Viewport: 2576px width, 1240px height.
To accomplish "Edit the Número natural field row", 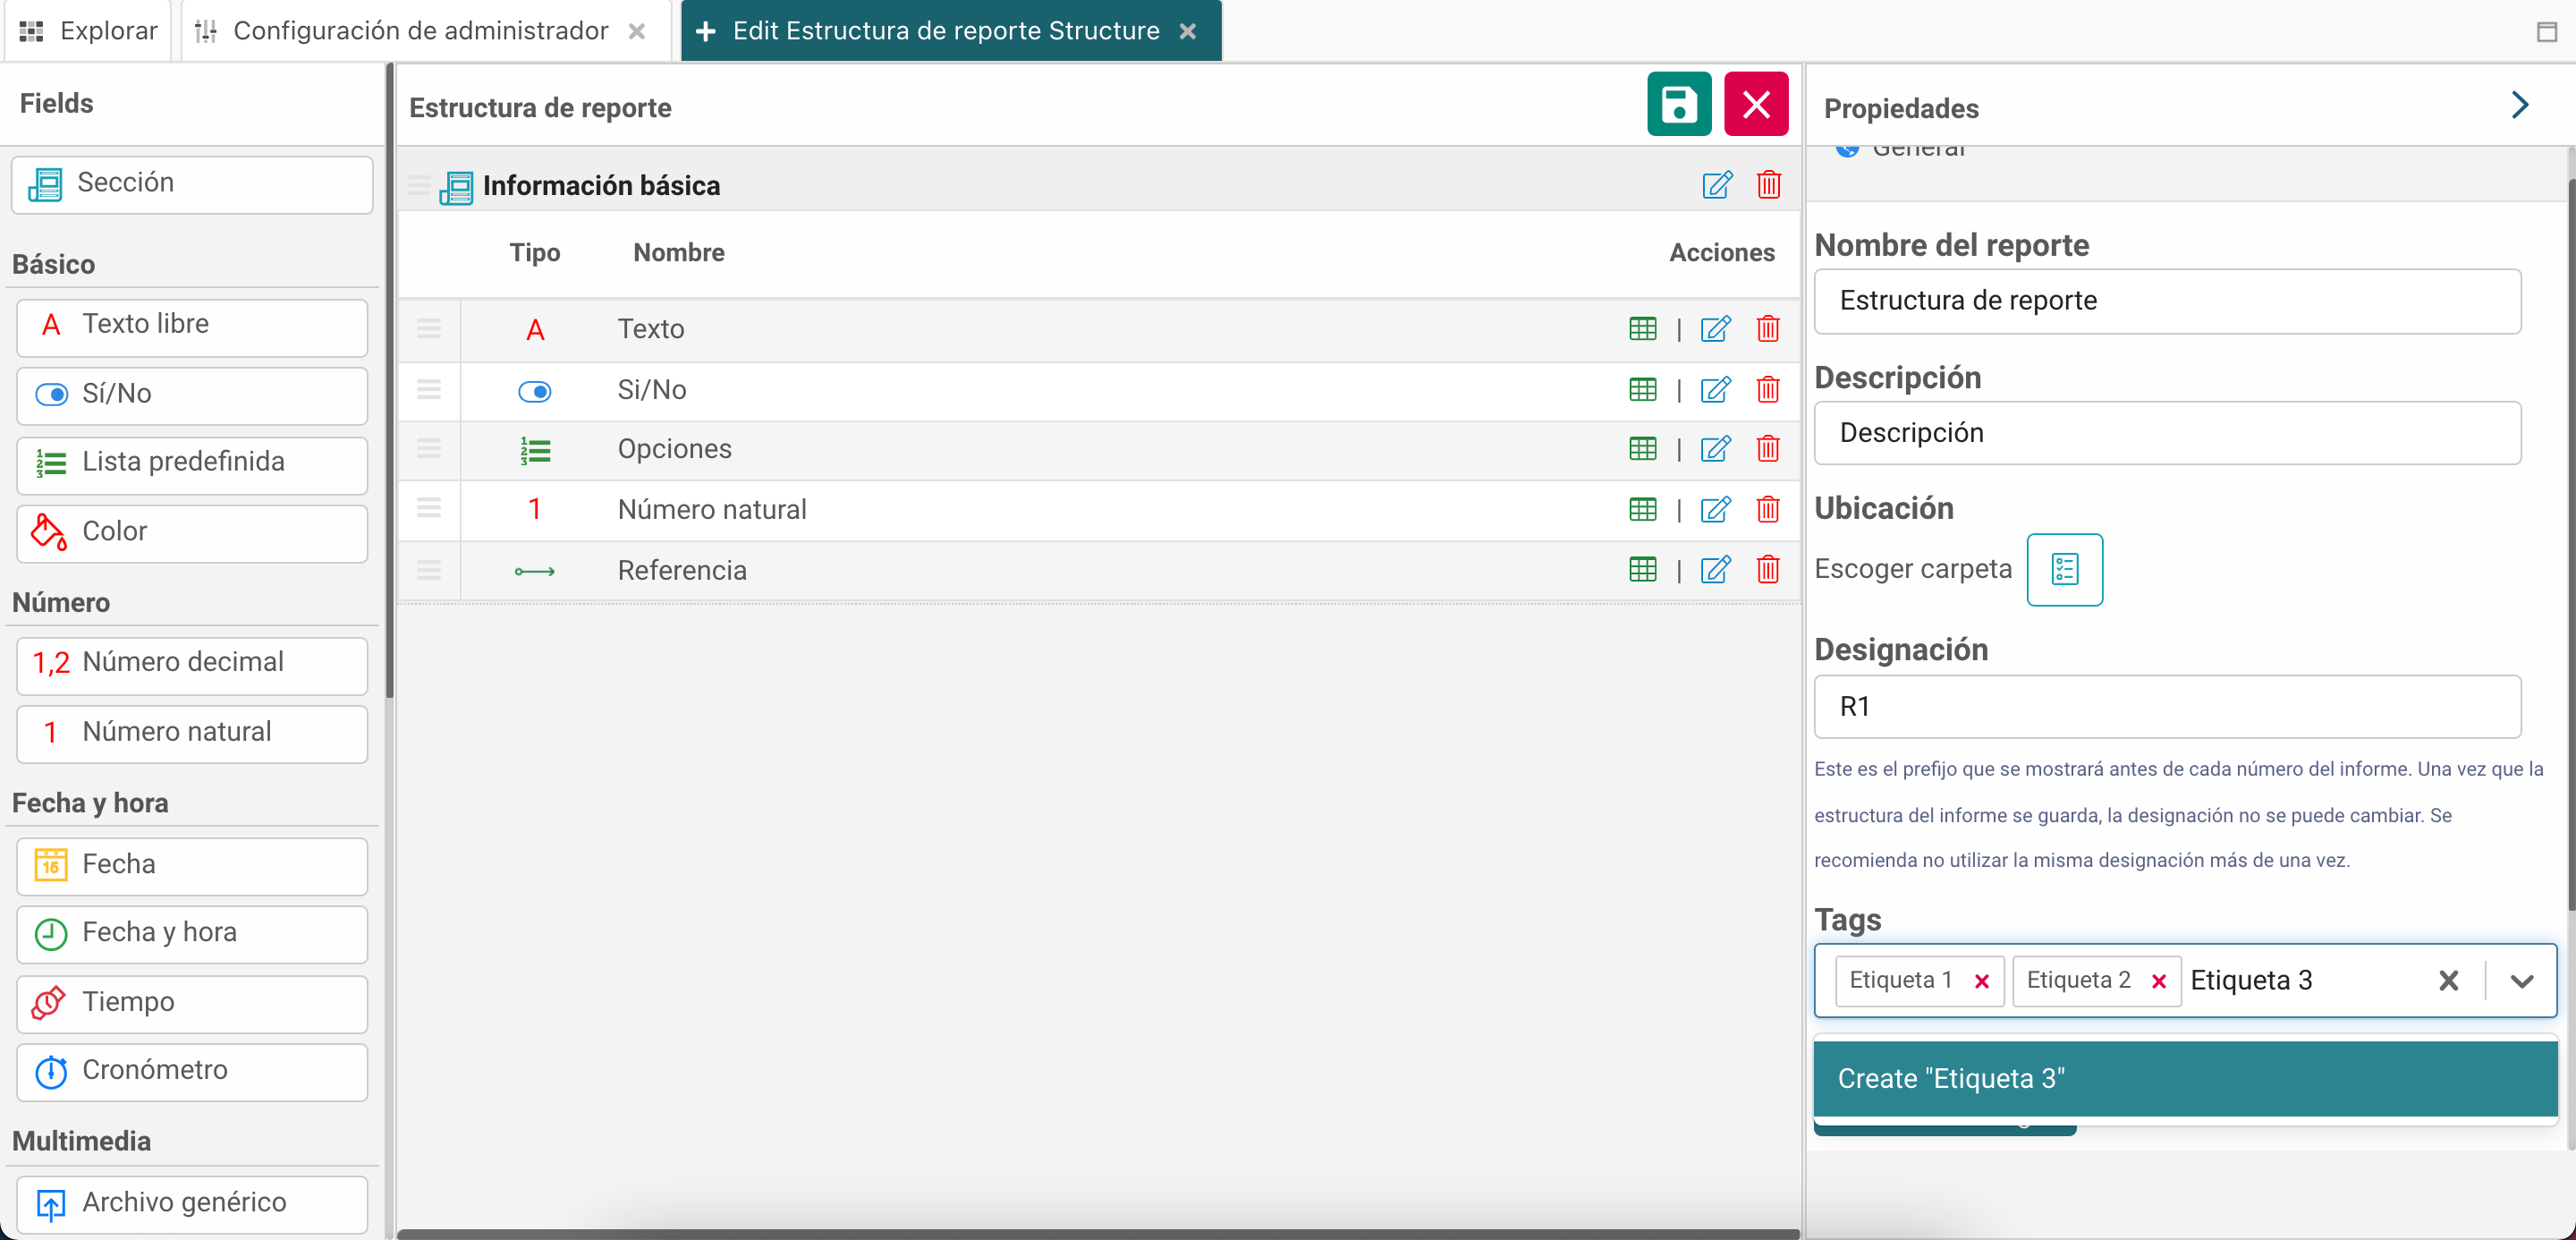I will 1715,510.
